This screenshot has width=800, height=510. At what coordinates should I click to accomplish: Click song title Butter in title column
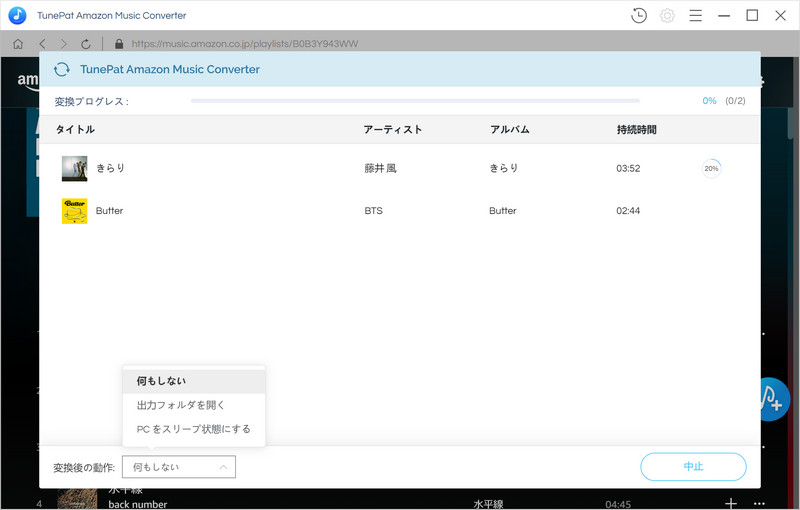(109, 211)
